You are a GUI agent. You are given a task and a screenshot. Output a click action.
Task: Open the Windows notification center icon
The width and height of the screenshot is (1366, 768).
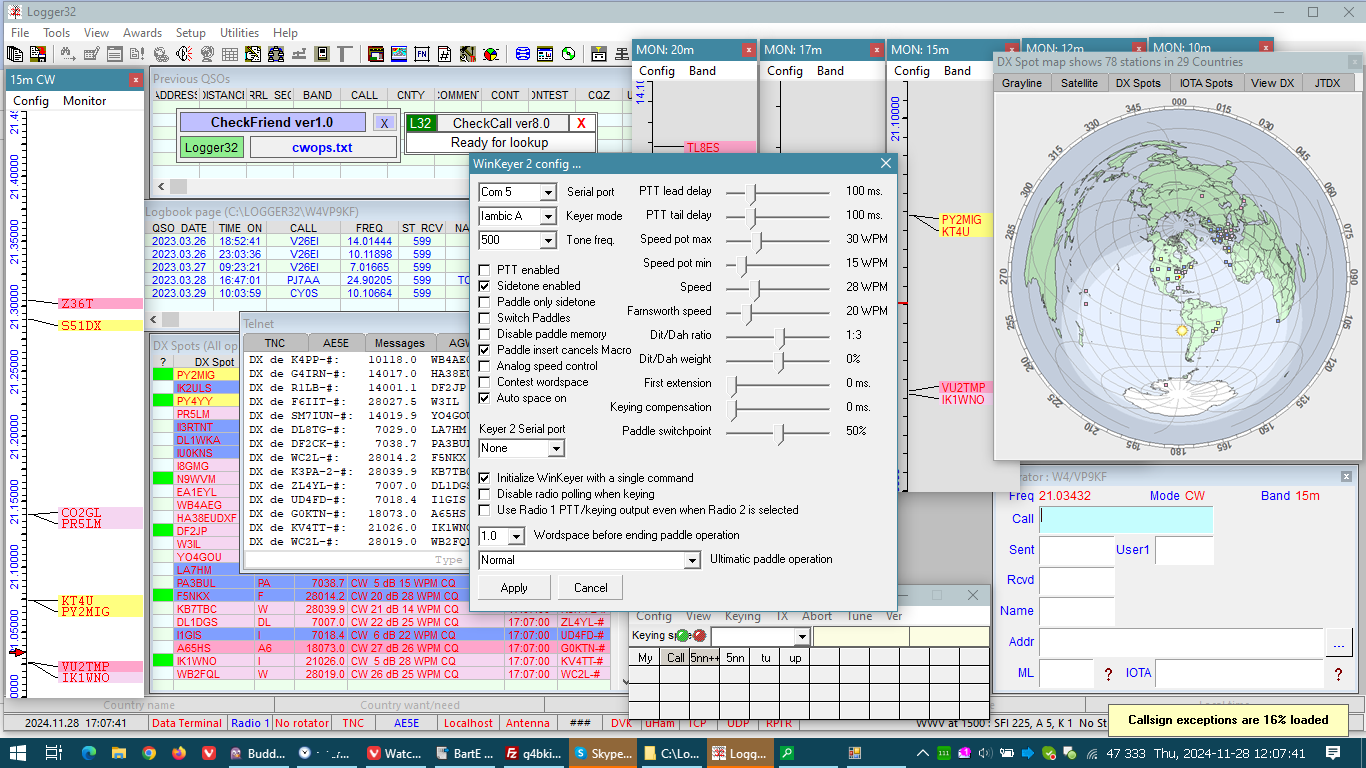[x=1332, y=753]
